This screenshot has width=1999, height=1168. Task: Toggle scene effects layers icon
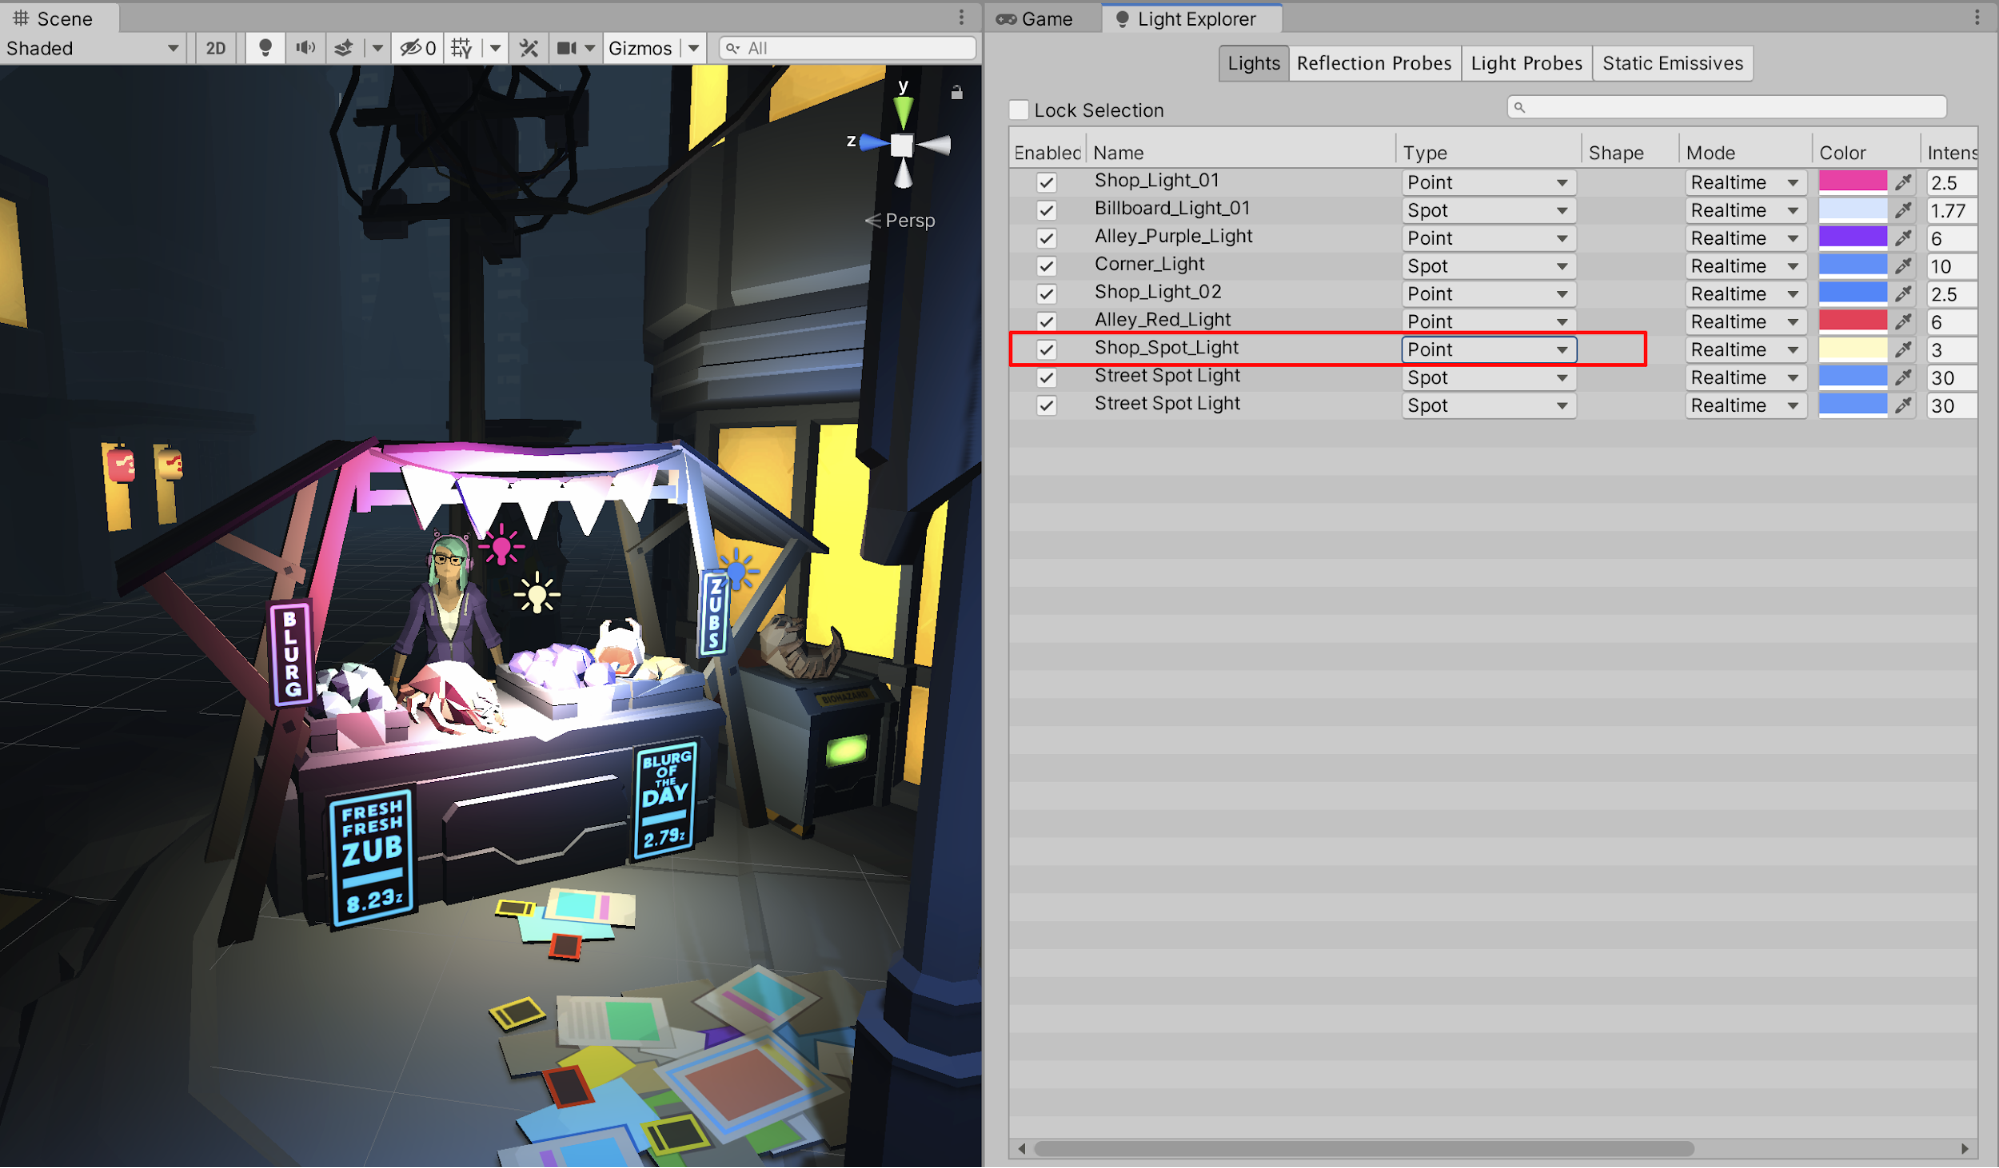(x=343, y=48)
